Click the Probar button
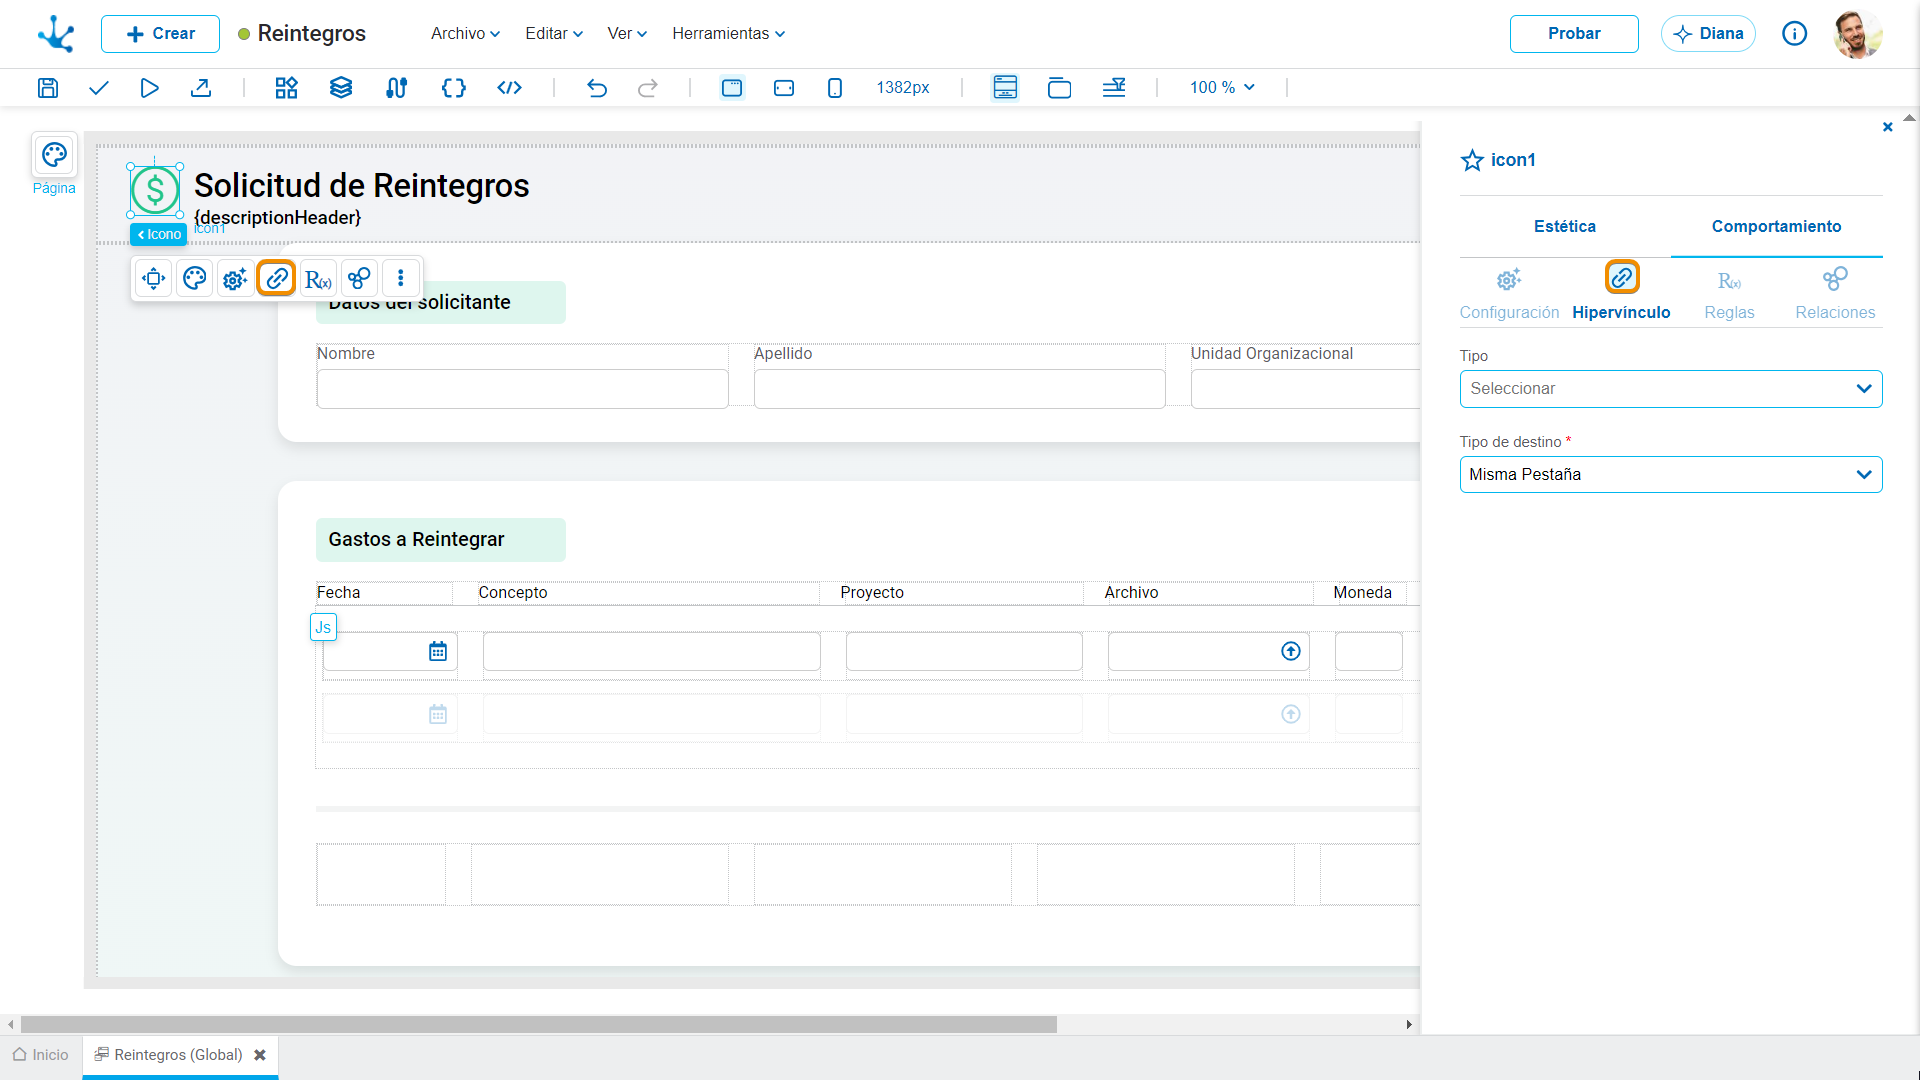 (x=1574, y=34)
